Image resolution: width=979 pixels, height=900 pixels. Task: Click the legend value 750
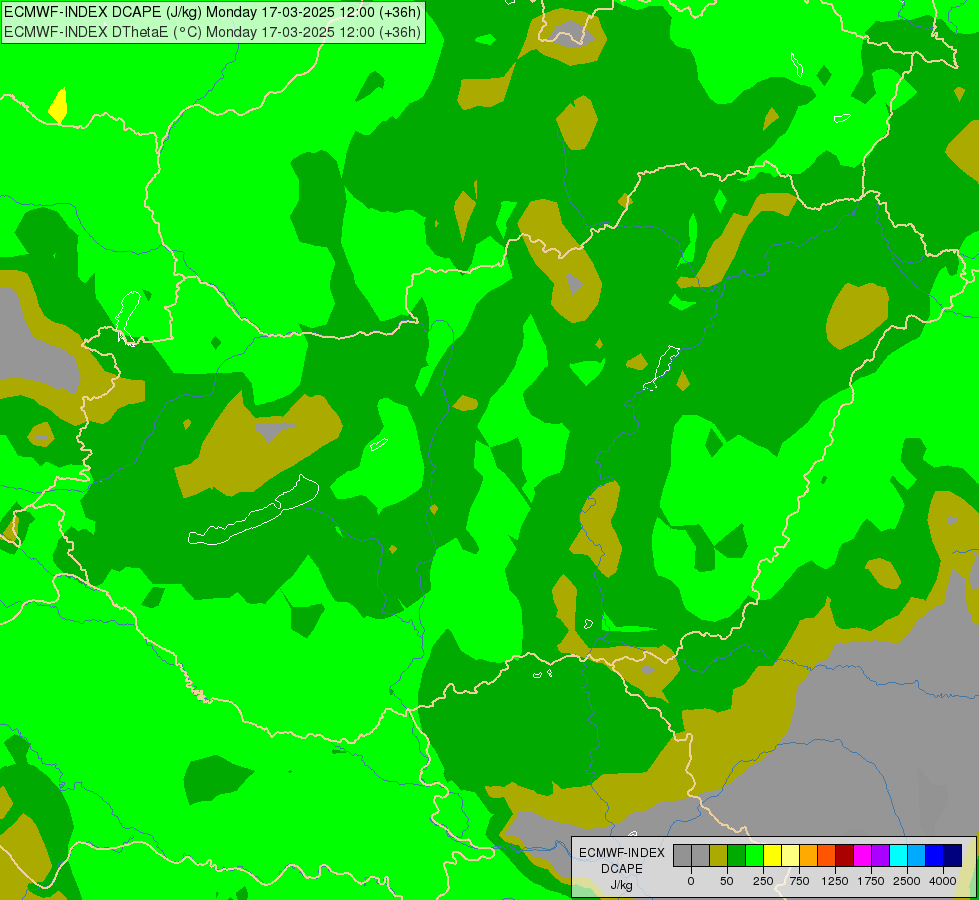coord(799,881)
